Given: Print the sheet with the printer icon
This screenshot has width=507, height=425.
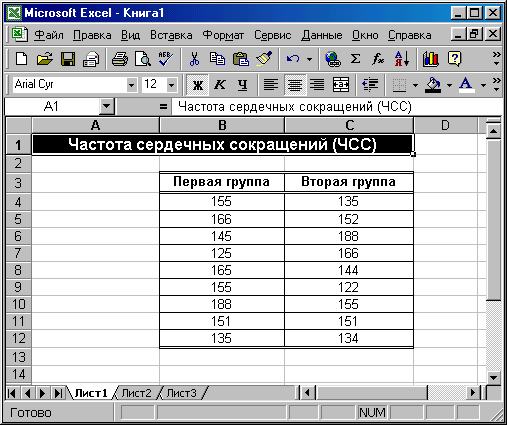Looking at the screenshot, I should pyautogui.click(x=120, y=59).
